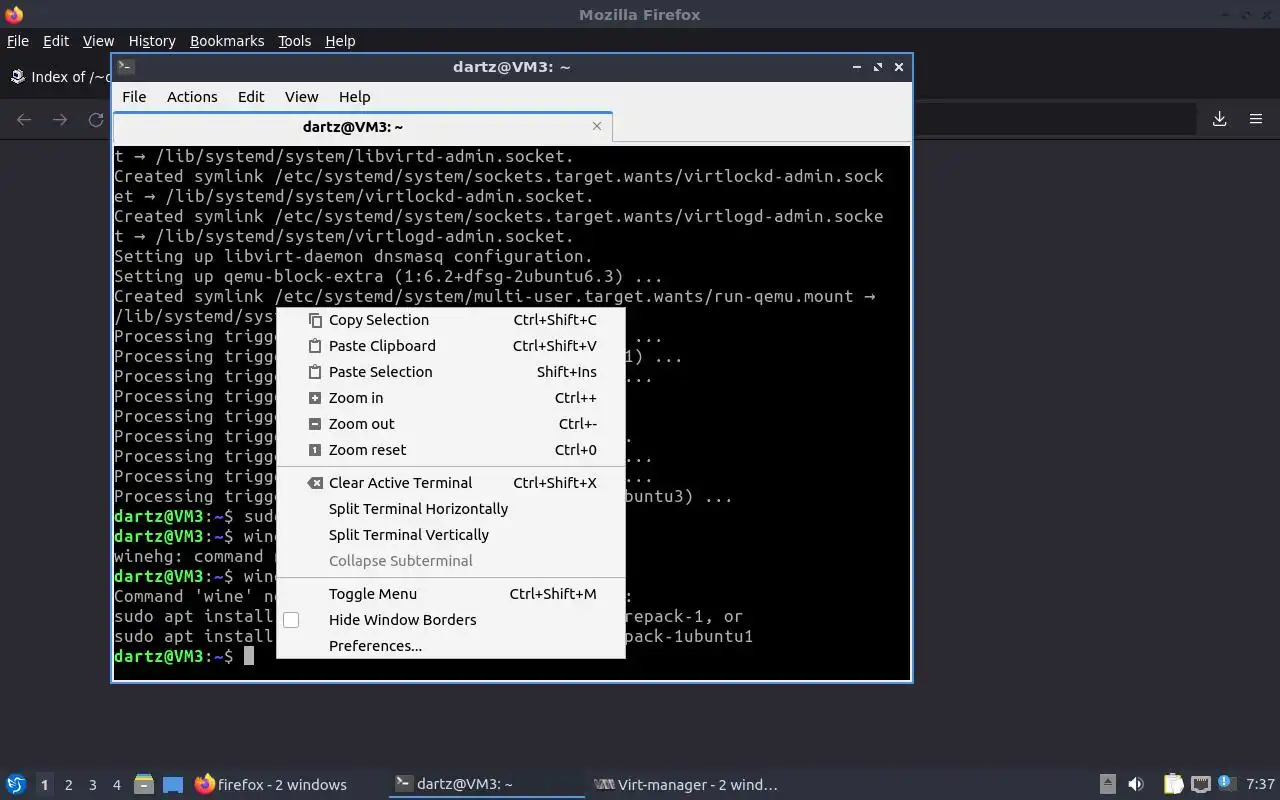Select the dartz@VM3: ~ terminal tab
This screenshot has height=800, width=1280.
pos(362,127)
